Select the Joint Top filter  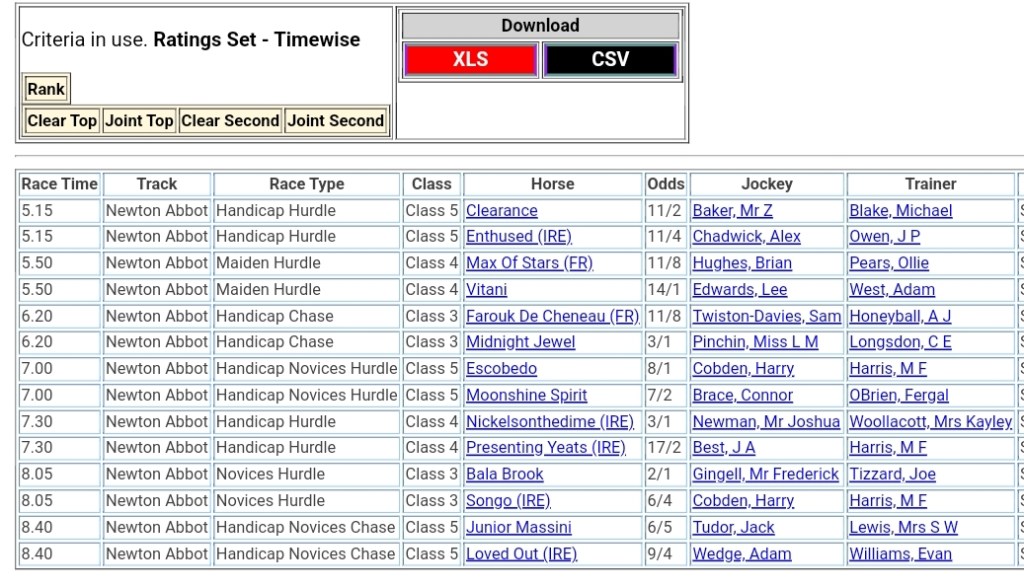tap(139, 121)
